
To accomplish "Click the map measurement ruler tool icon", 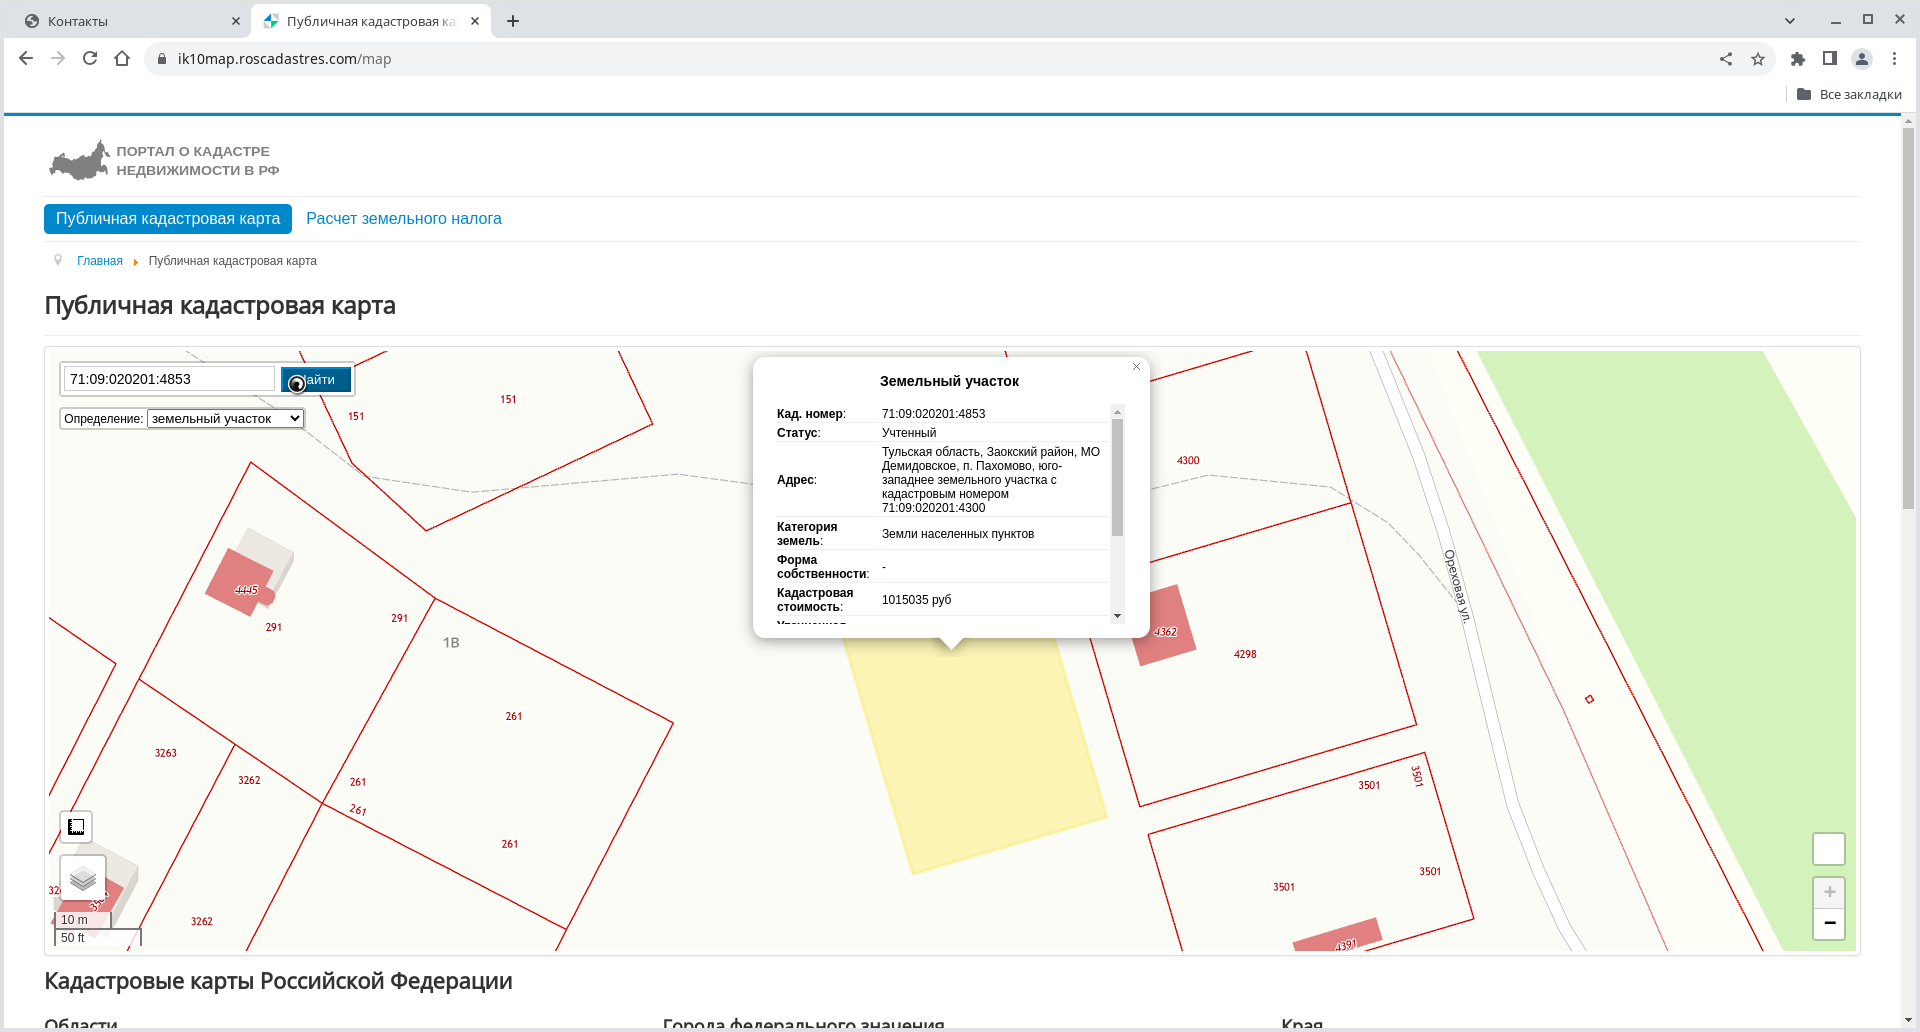I will 76,827.
